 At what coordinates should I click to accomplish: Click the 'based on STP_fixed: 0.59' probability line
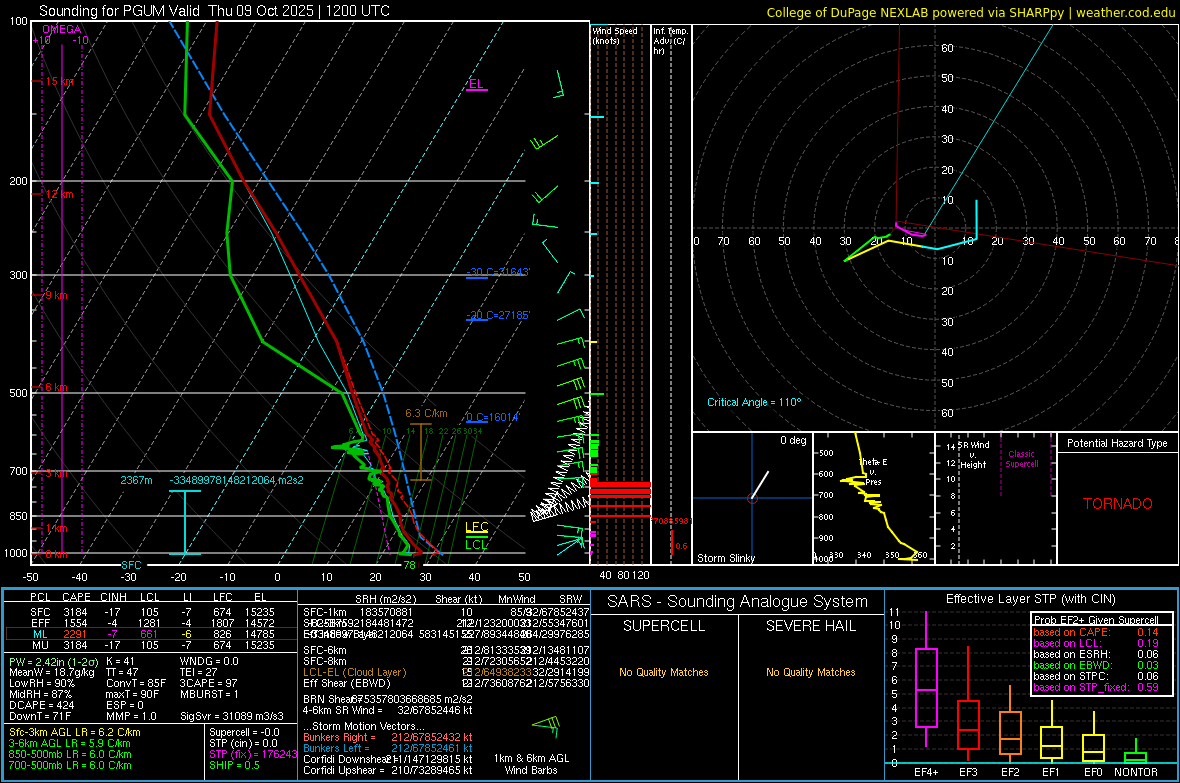click(x=1096, y=687)
